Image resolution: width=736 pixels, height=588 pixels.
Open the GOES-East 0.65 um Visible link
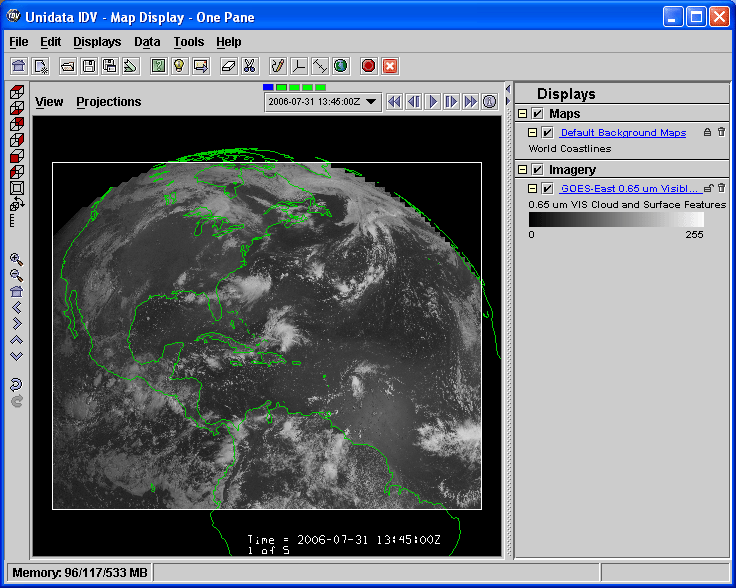pos(629,188)
